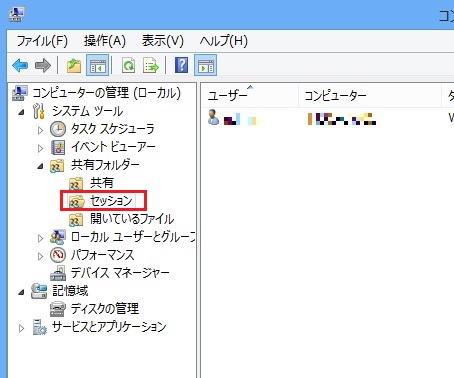Screen dimensions: 454x378
Task: Select the セッション item
Action: tap(111, 201)
